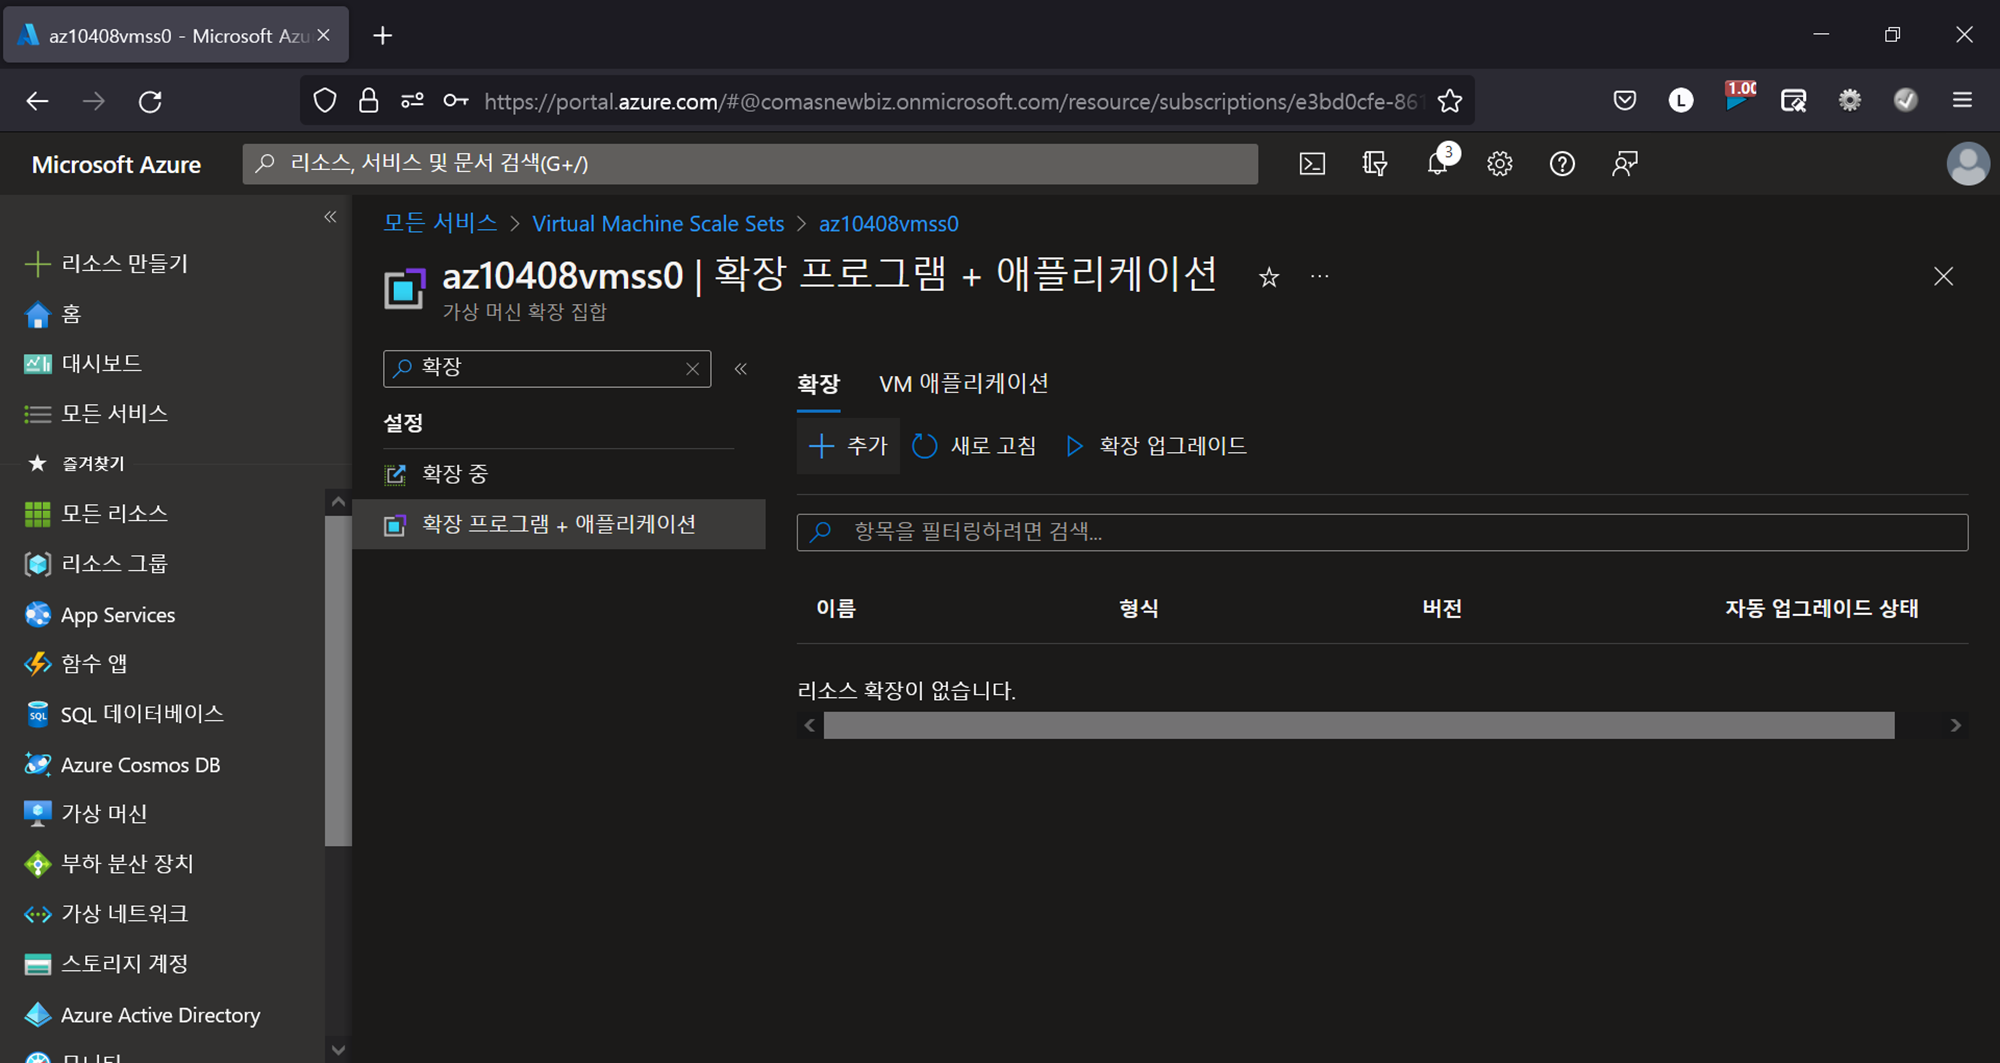Open 가상 머신 in sidebar
The width and height of the screenshot is (2000, 1063).
[x=85, y=814]
